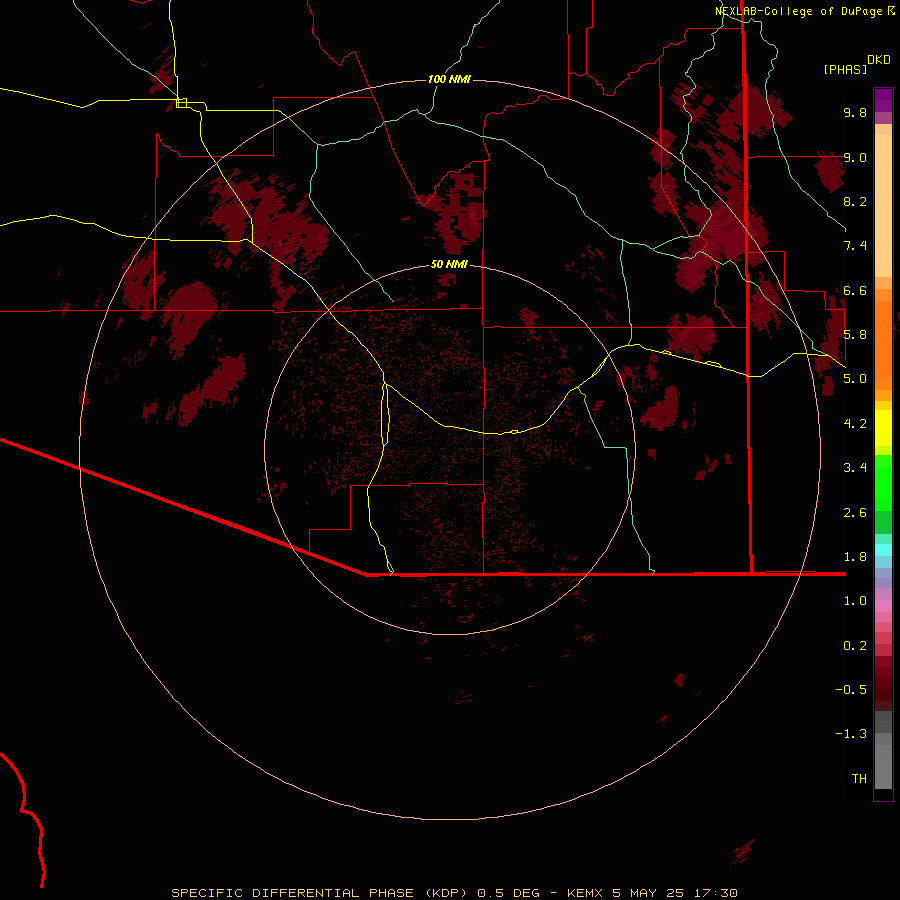
Task: Click the -0.5 value on color scale
Action: 851,690
